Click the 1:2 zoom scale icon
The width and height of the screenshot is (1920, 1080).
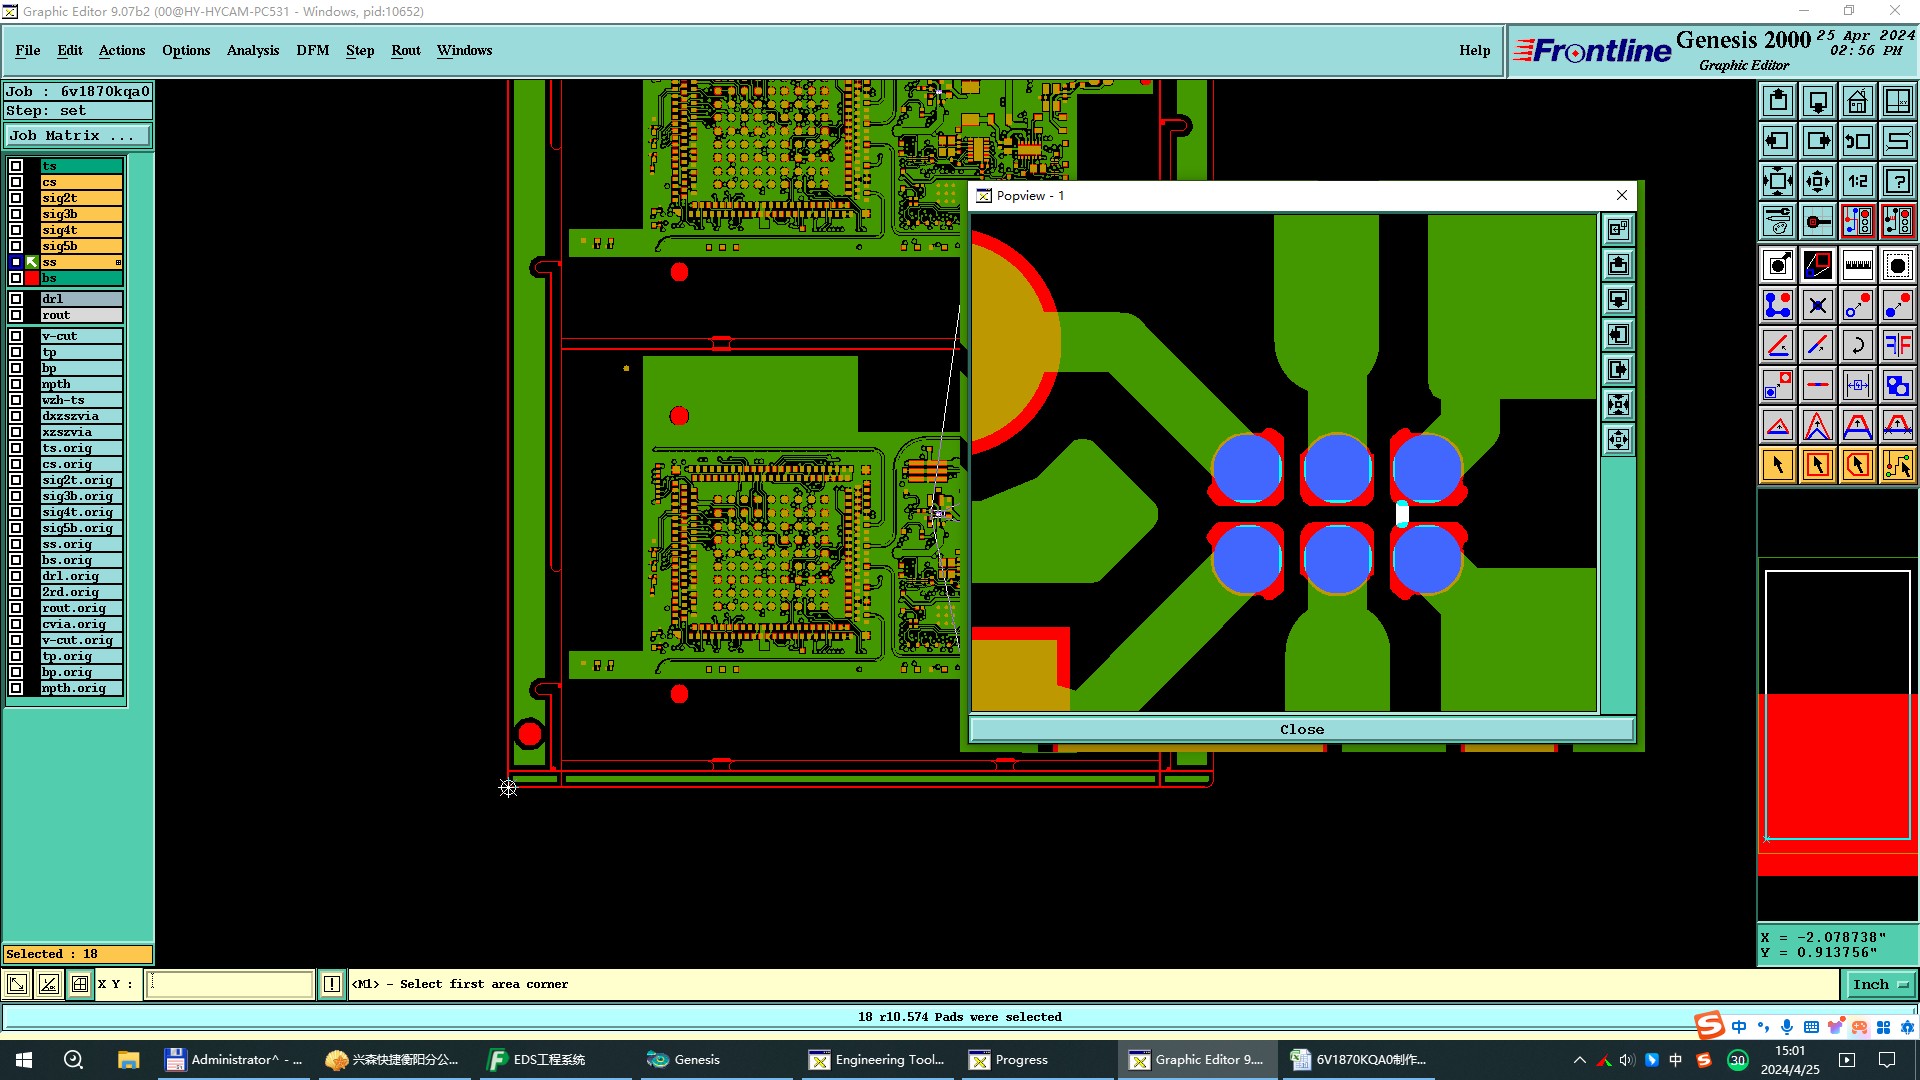pyautogui.click(x=1858, y=181)
